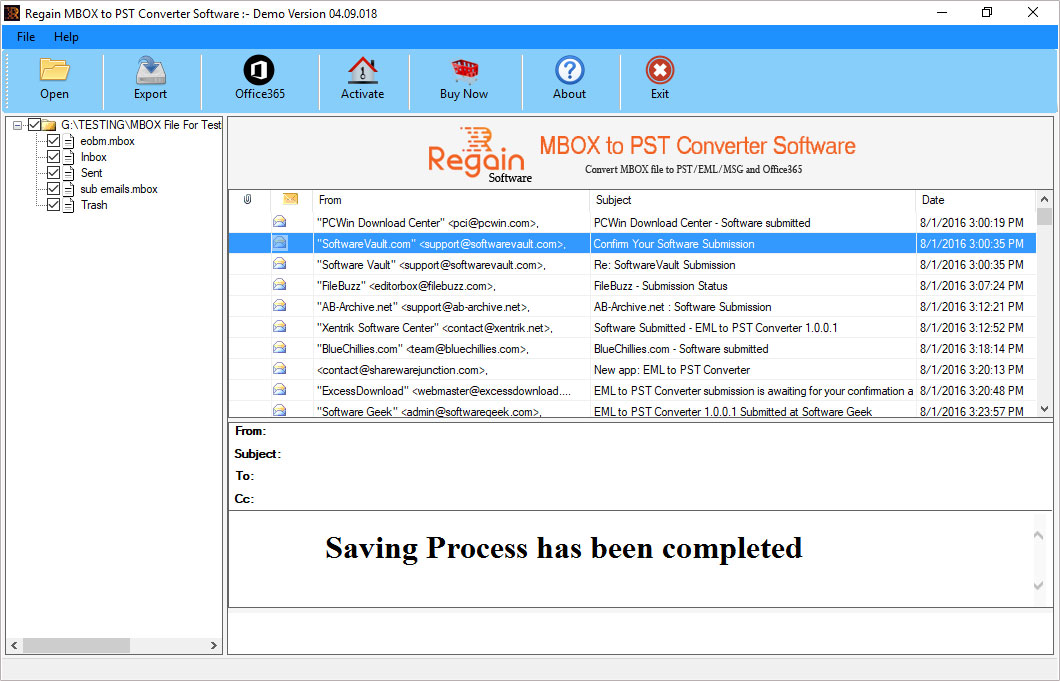Viewport: 1060px width, 681px height.
Task: Click file icon next to Trash
Action: [69, 205]
